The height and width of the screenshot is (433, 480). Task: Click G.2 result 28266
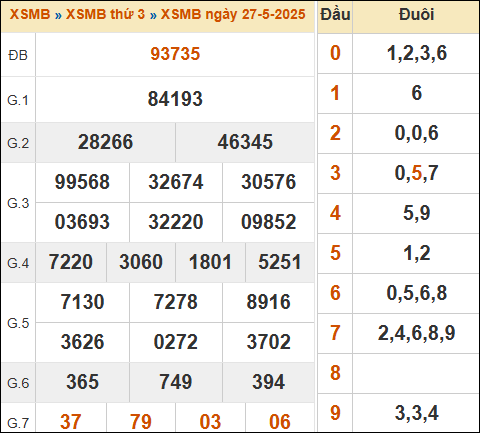click(105, 142)
